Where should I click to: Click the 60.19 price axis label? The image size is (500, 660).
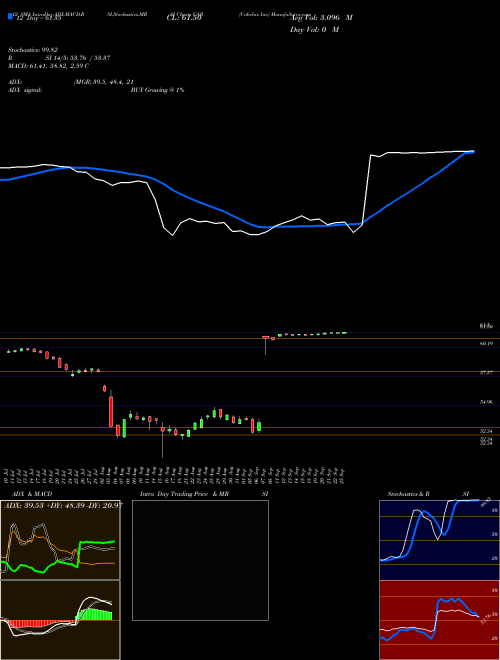click(486, 344)
